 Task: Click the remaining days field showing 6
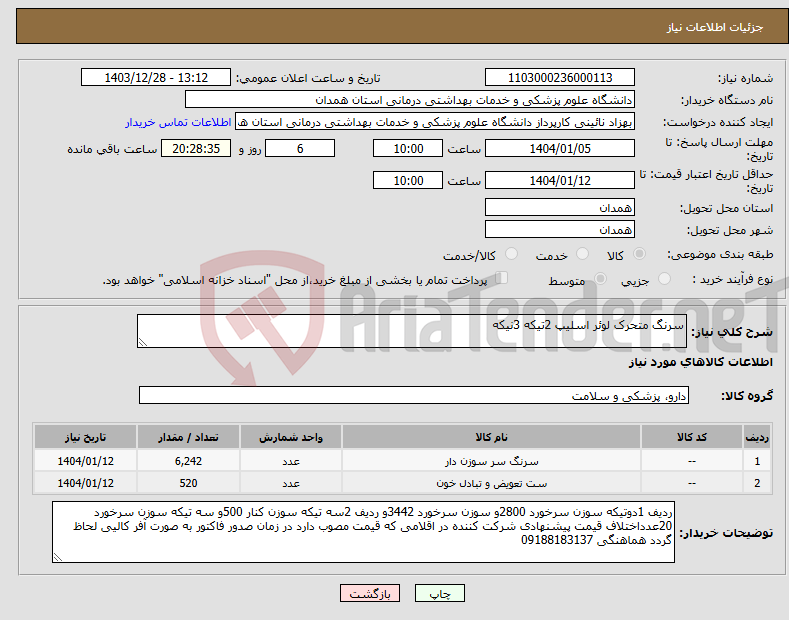pyautogui.click(x=300, y=148)
